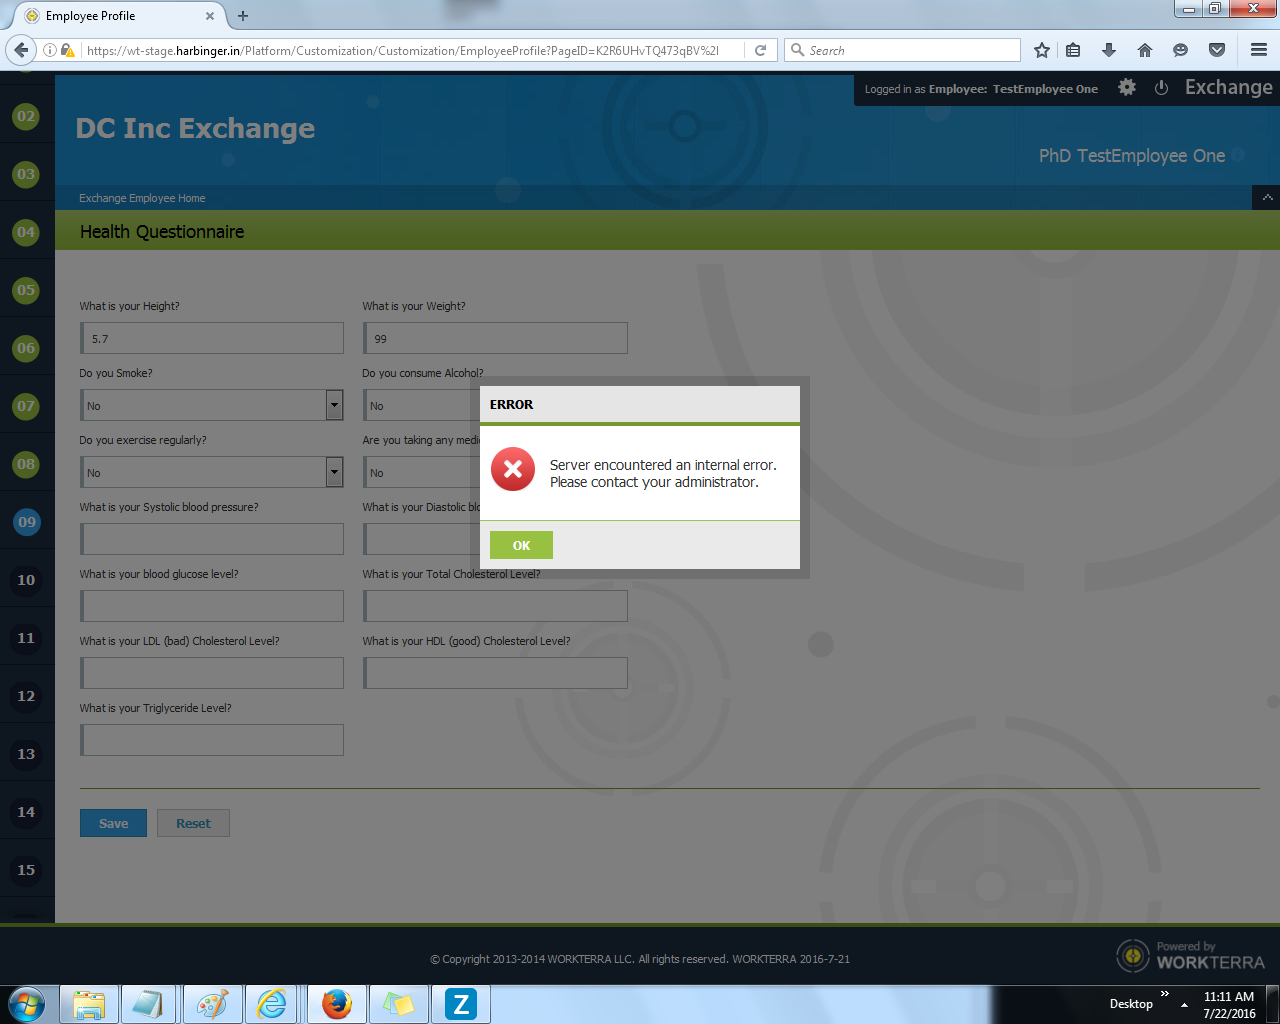
Task: Click the Triglyceride Level input field
Action: (213, 740)
